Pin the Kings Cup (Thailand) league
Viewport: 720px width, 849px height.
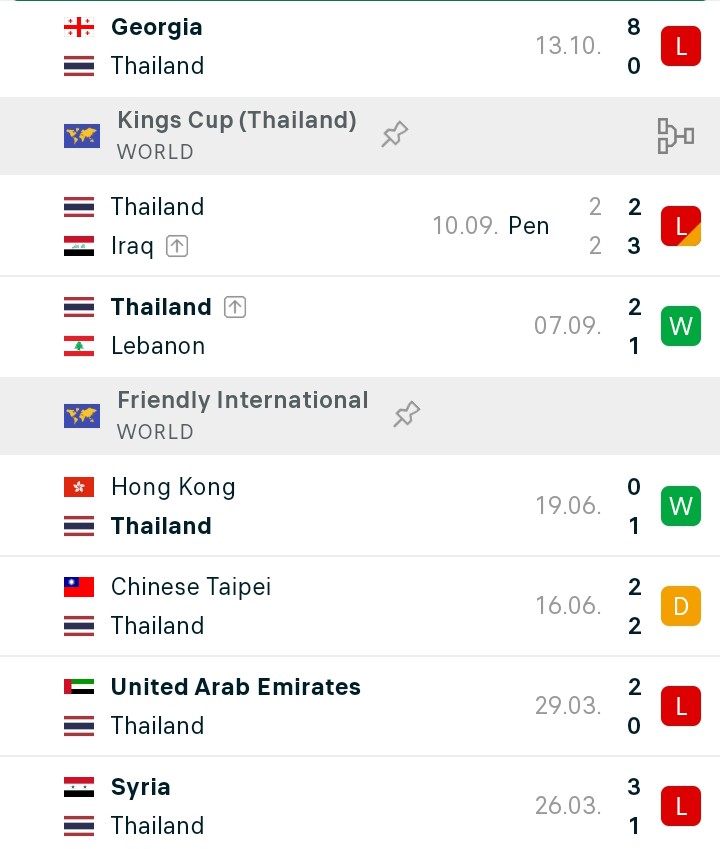395,134
